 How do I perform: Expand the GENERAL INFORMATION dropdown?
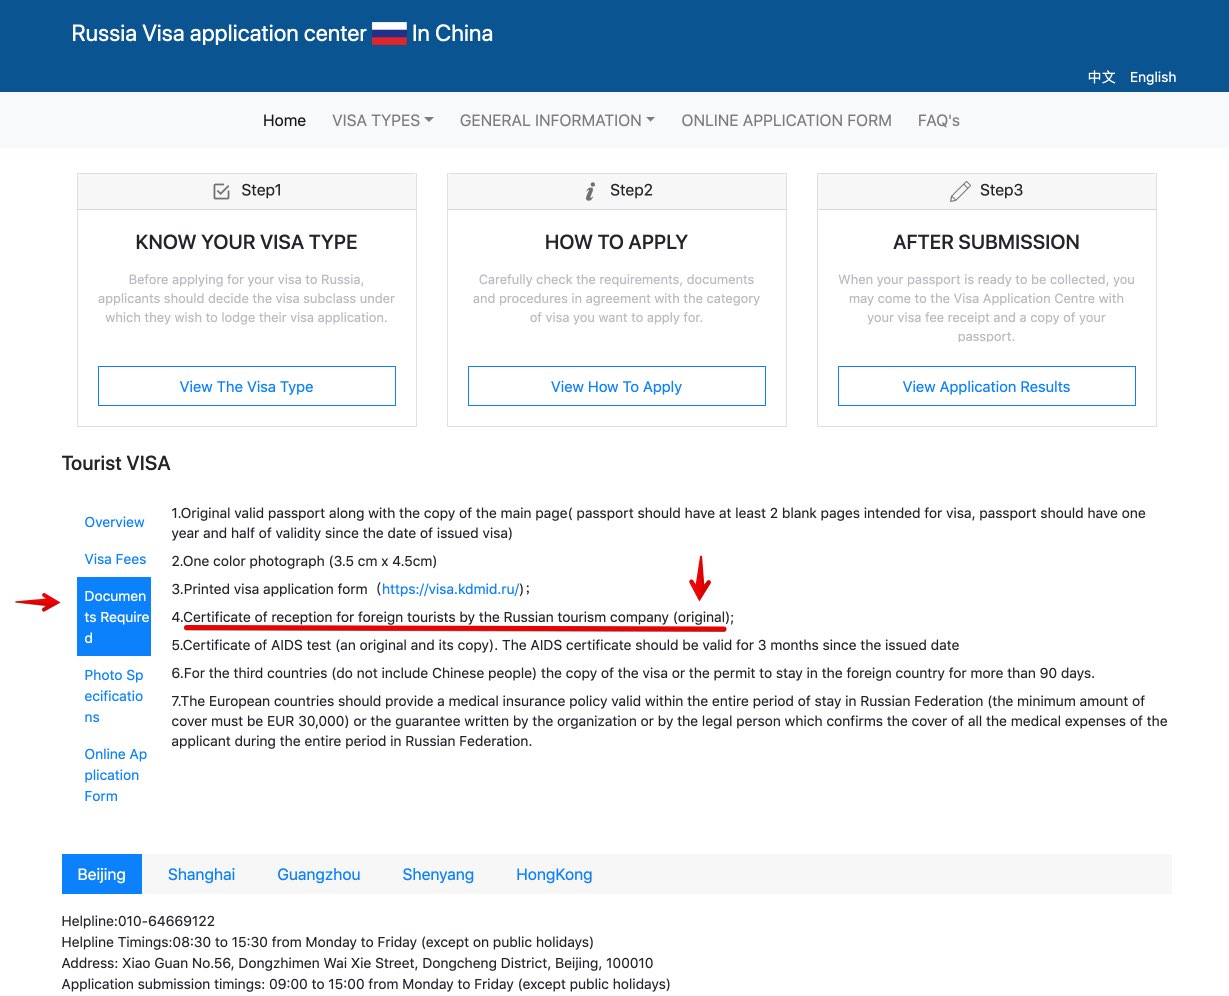[557, 120]
